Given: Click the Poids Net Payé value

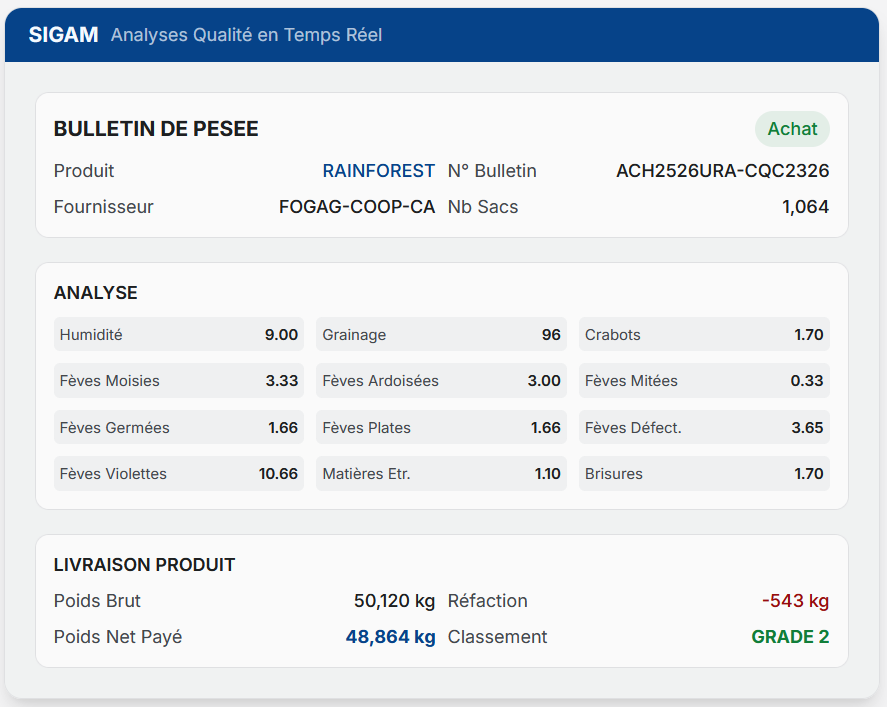Looking at the screenshot, I should 390,637.
